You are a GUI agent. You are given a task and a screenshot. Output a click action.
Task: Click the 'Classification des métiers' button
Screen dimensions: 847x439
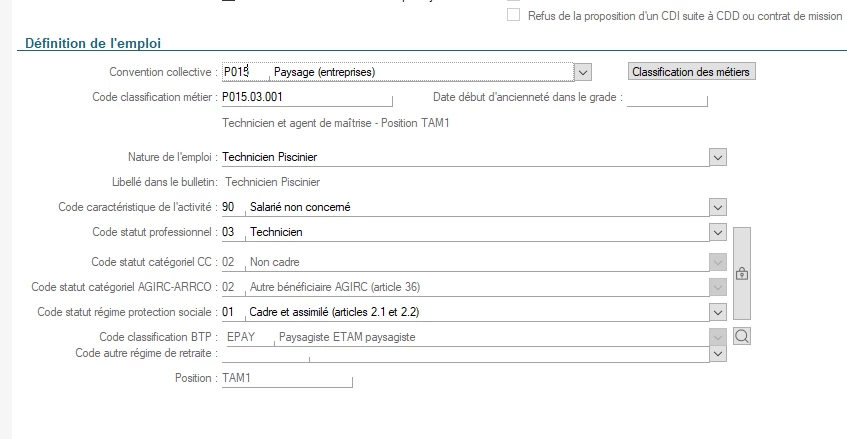[691, 72]
